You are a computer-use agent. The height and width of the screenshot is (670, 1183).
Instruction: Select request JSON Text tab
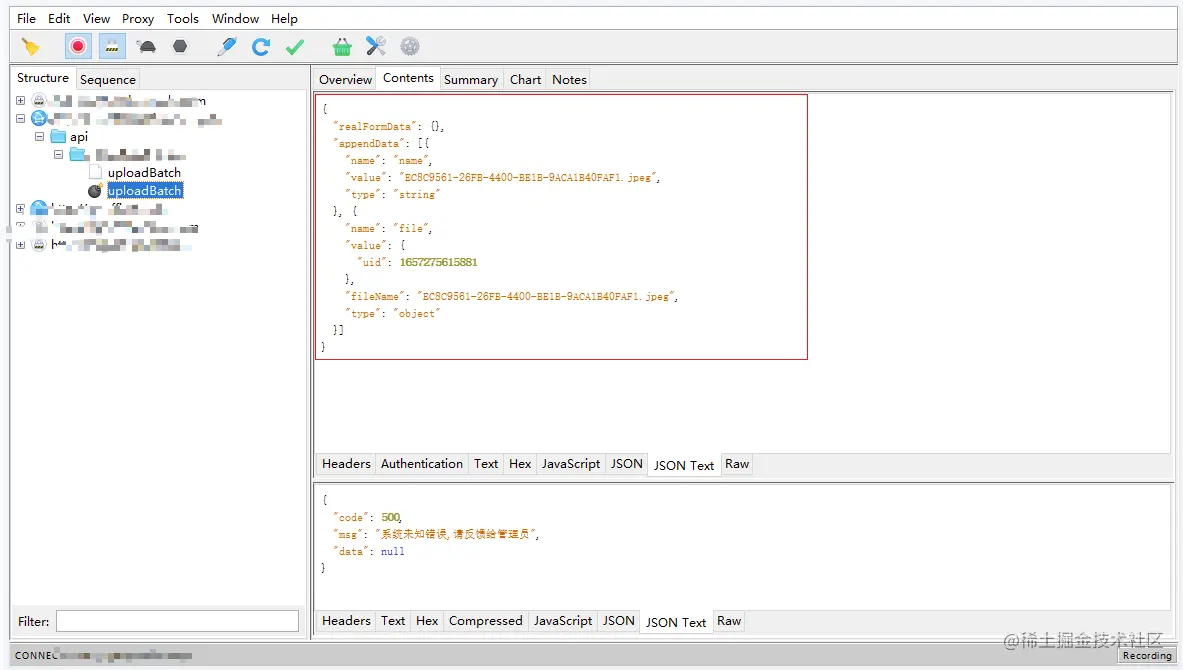684,466
